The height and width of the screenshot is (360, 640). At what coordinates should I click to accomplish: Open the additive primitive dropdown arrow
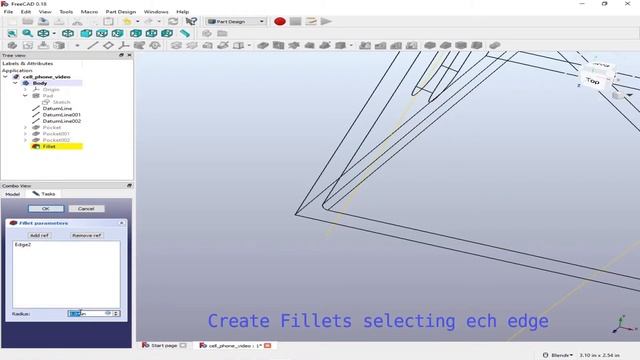tap(249, 45)
